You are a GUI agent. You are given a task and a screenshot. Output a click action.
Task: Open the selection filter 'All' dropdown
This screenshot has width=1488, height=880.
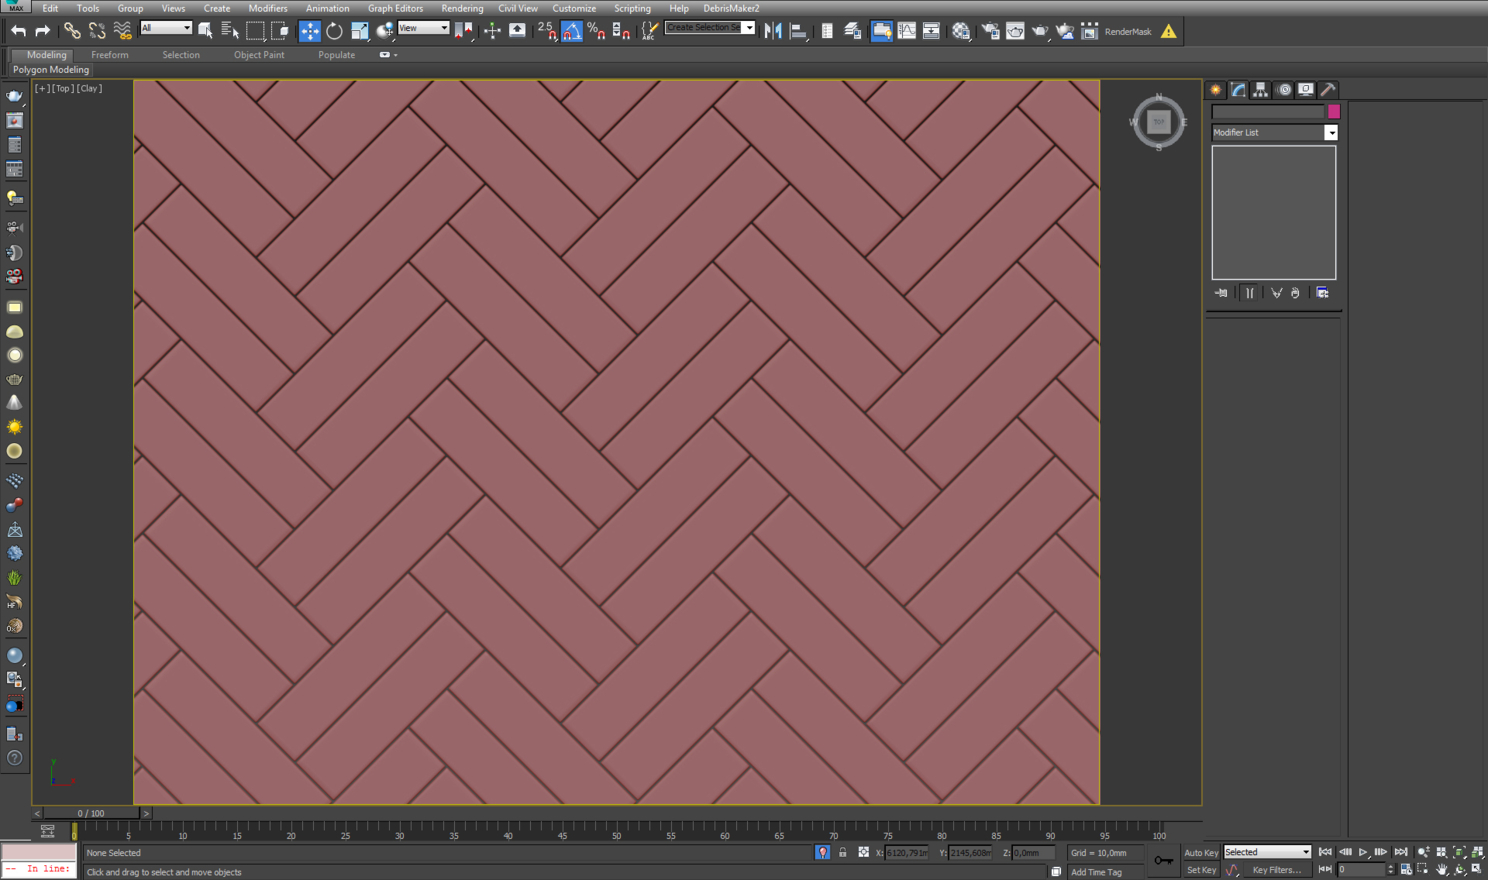click(x=166, y=28)
